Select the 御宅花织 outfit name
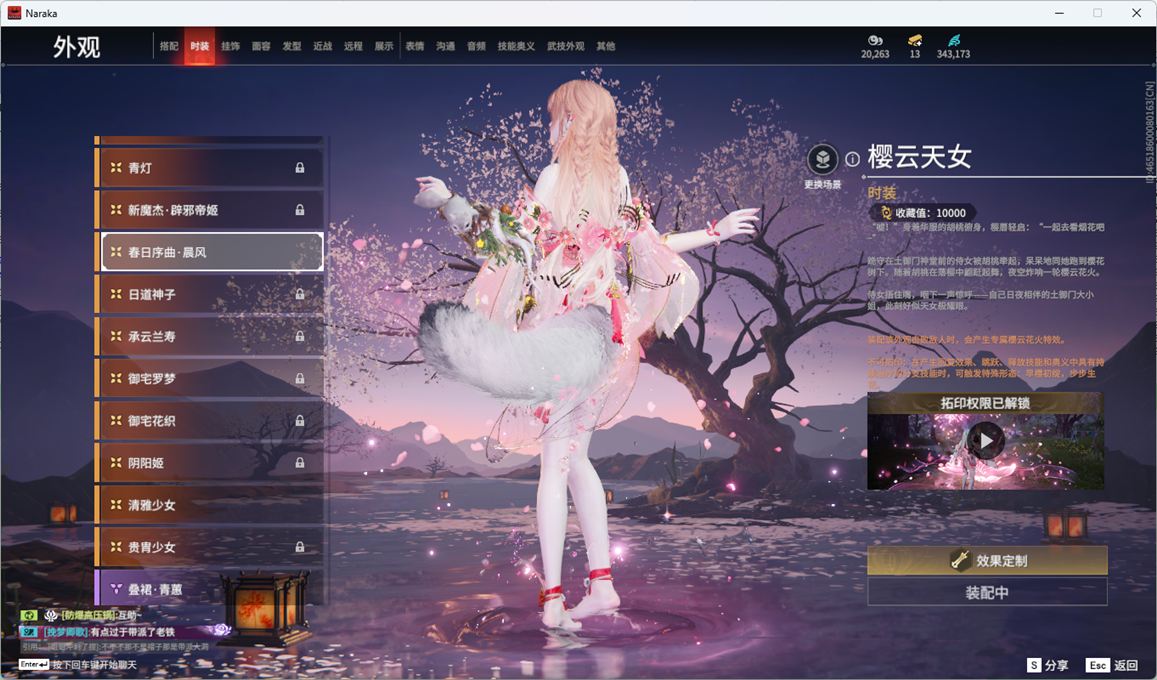Screen dimensions: 1157x680 [151, 420]
